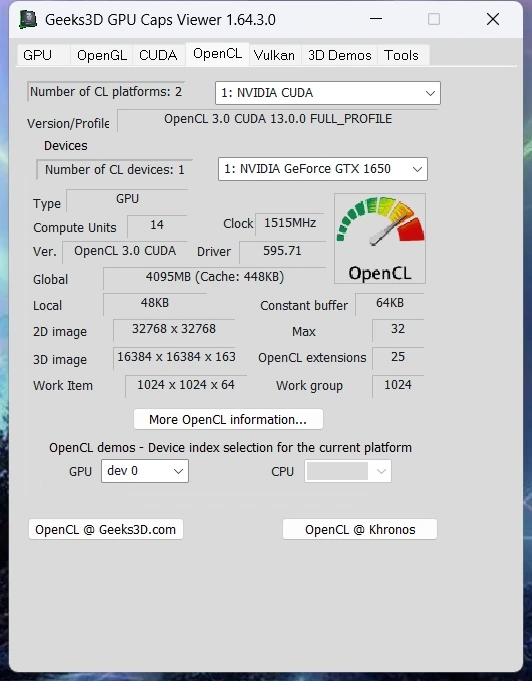Select the OpenCL tab
The image size is (532, 681).
[x=218, y=54]
